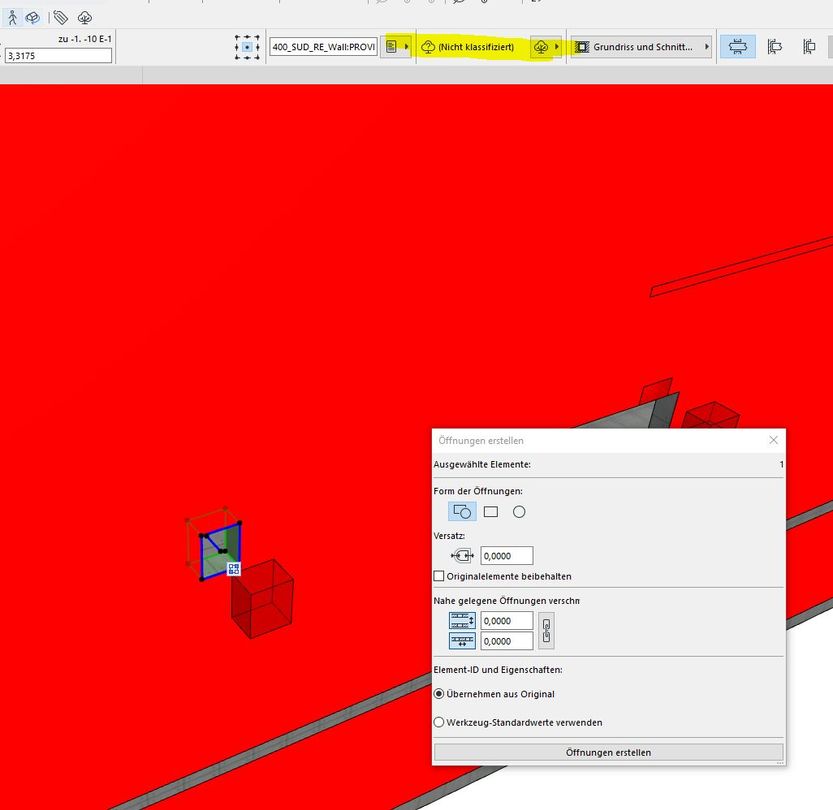Toggle the chain link between merge distances
The image size is (833, 810).
(546, 630)
